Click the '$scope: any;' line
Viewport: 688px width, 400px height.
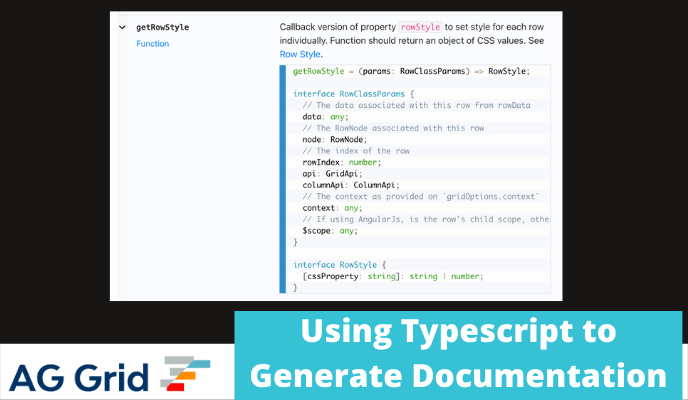(x=330, y=231)
